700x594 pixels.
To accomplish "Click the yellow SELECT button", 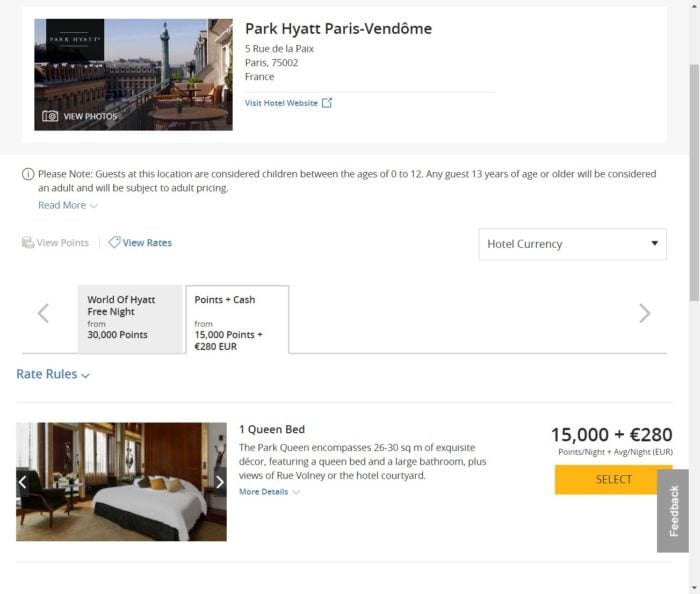I will click(613, 480).
